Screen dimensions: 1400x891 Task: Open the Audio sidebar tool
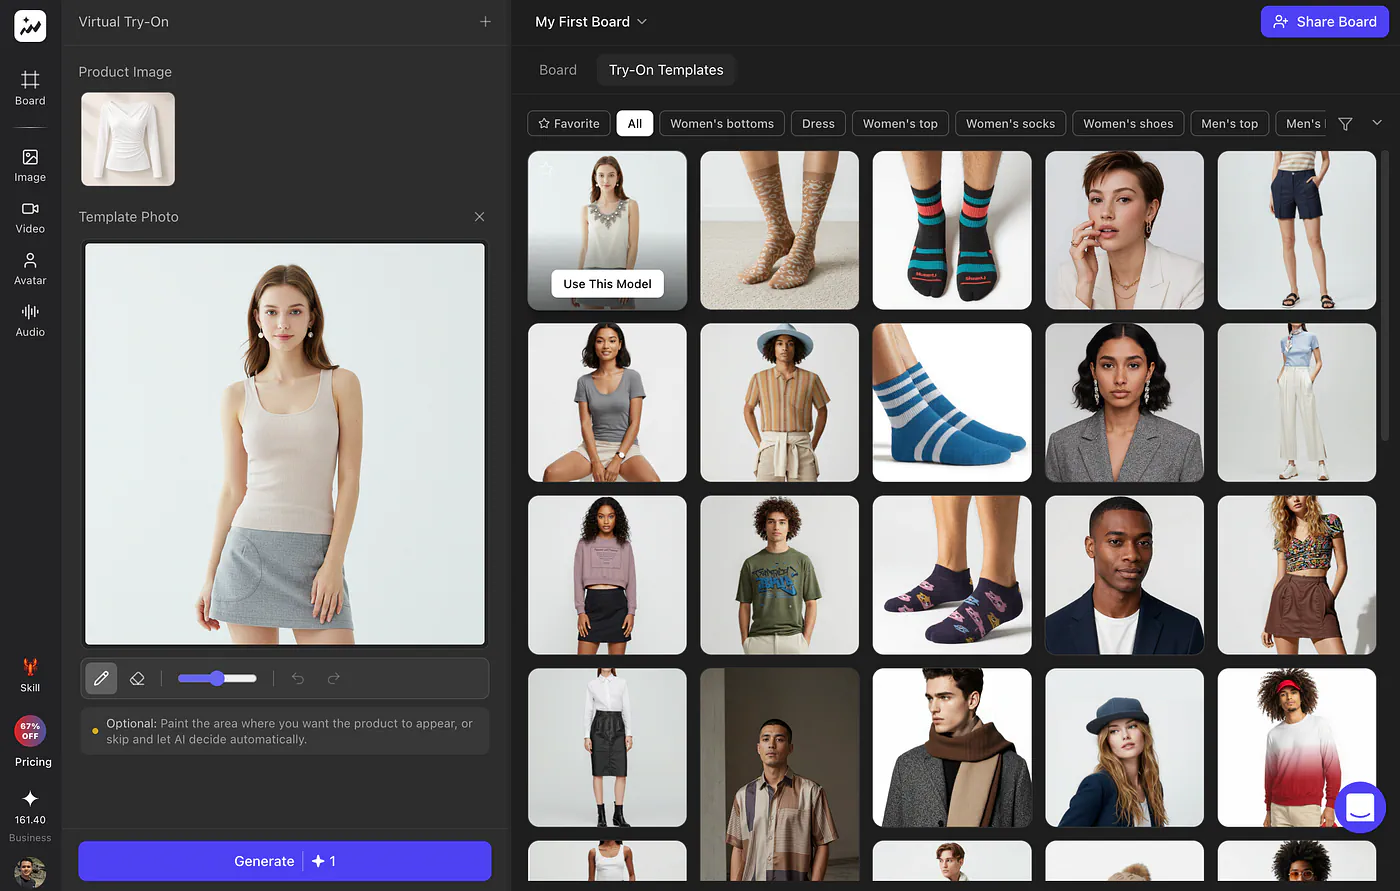point(30,320)
